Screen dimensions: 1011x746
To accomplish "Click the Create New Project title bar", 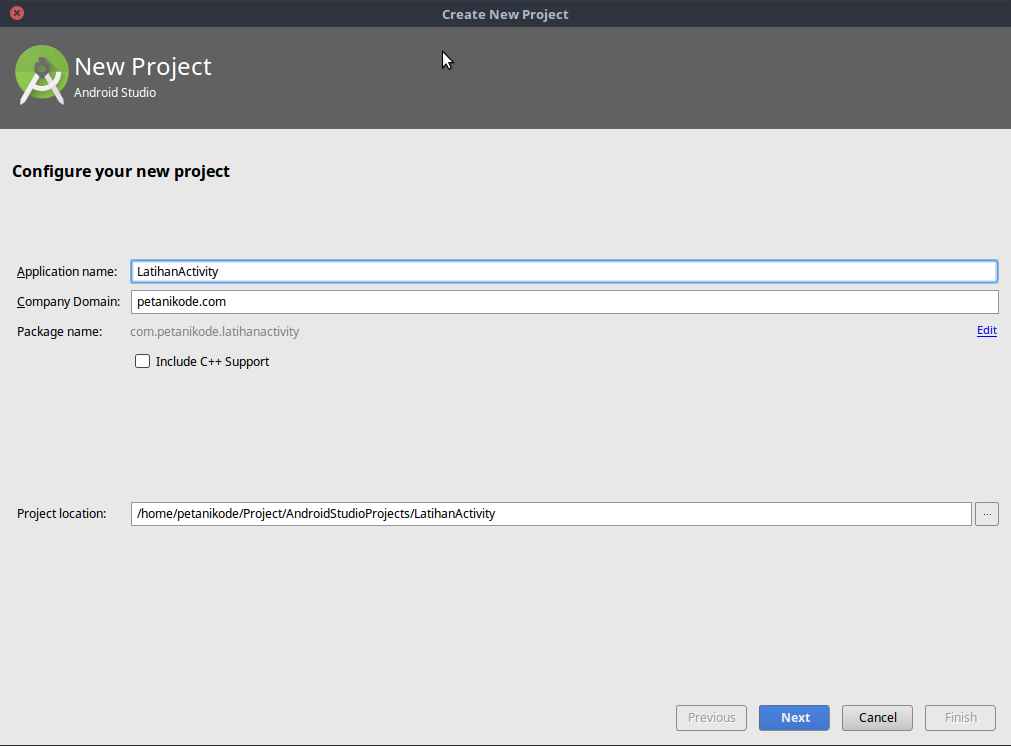I will click(x=505, y=13).
